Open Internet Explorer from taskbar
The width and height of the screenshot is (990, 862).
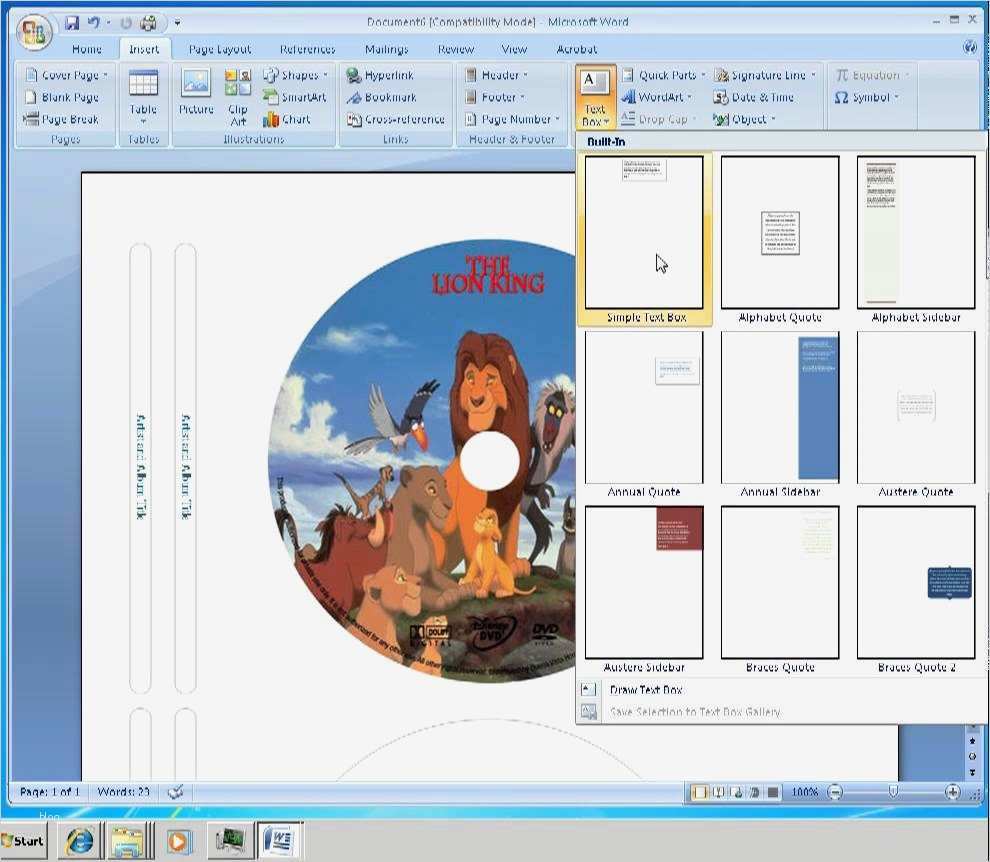pos(80,840)
